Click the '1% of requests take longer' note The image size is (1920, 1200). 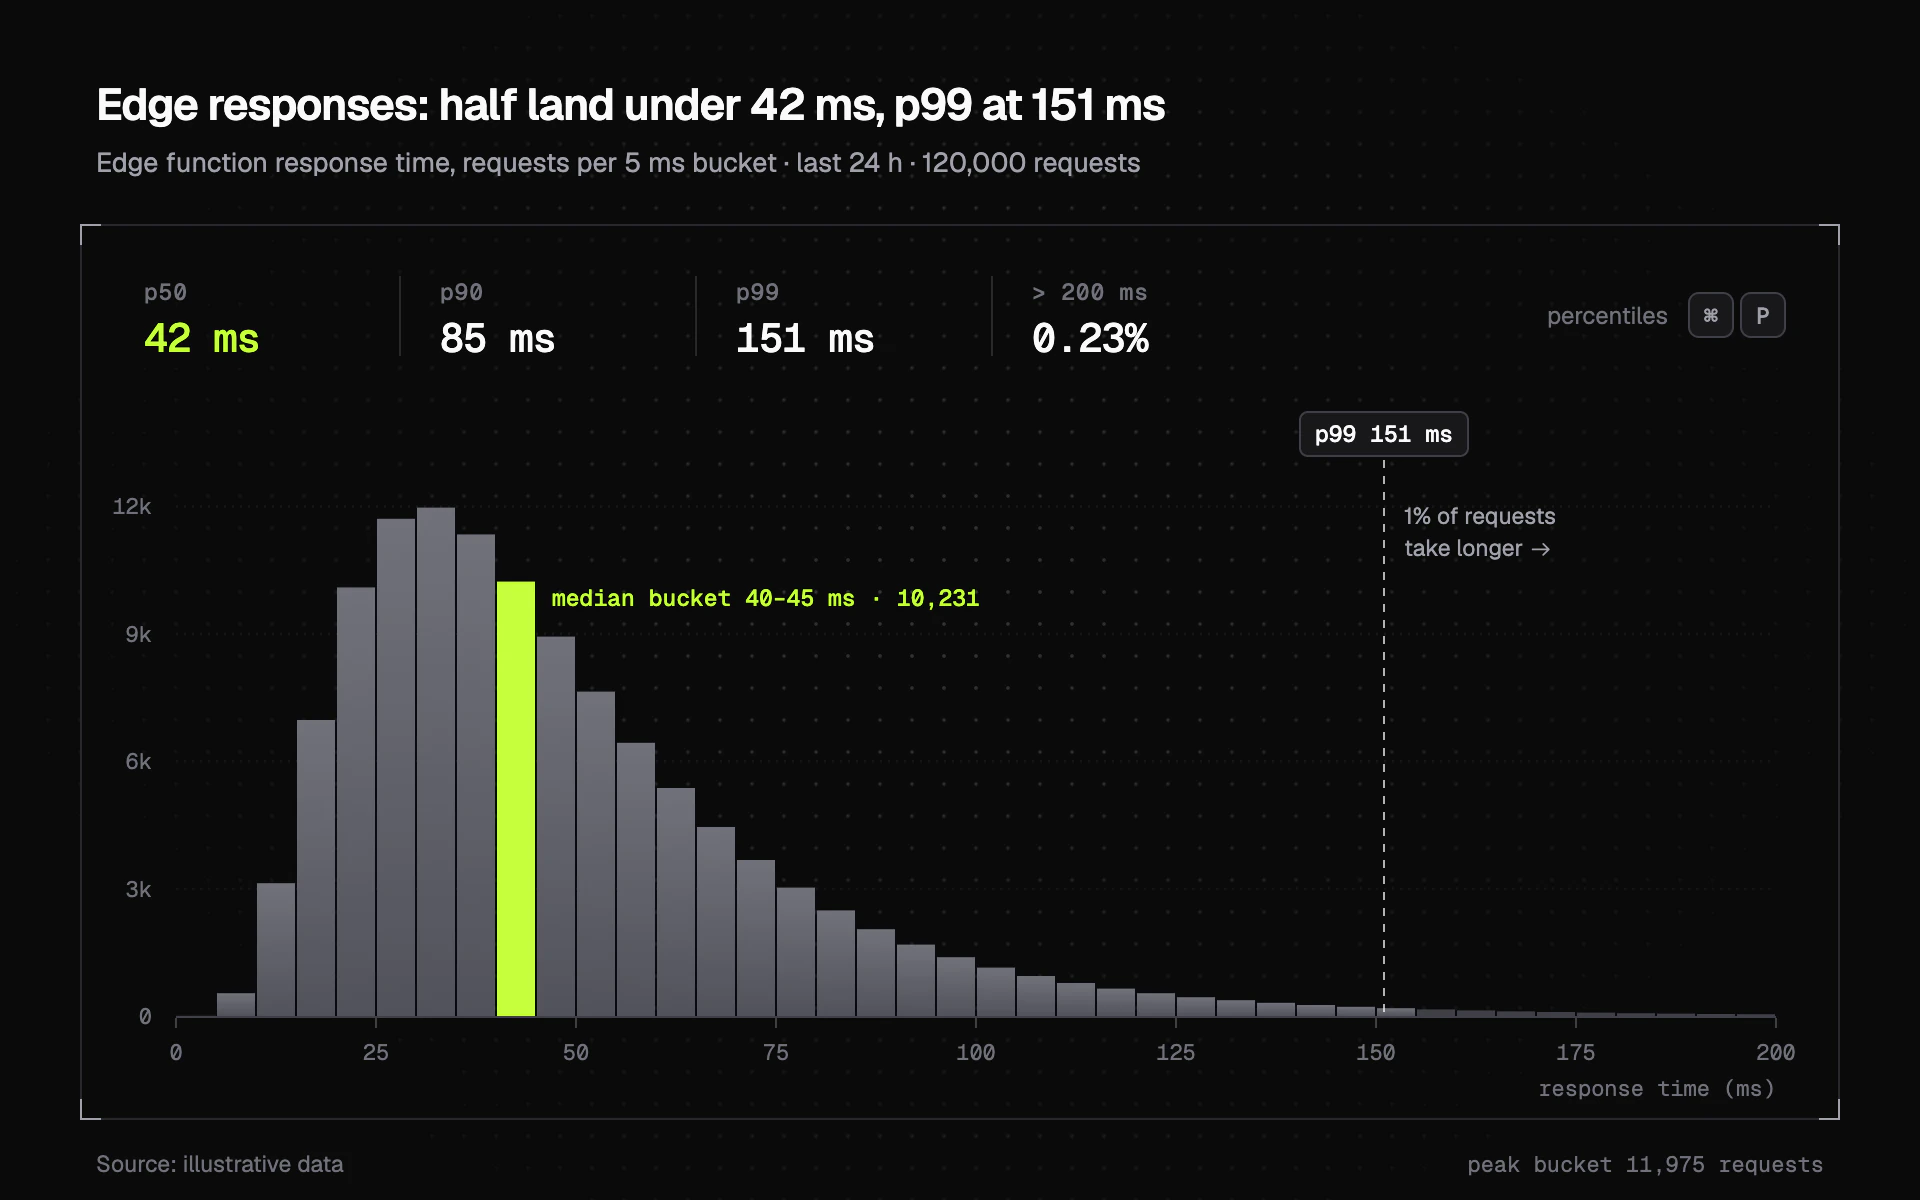coord(1480,532)
